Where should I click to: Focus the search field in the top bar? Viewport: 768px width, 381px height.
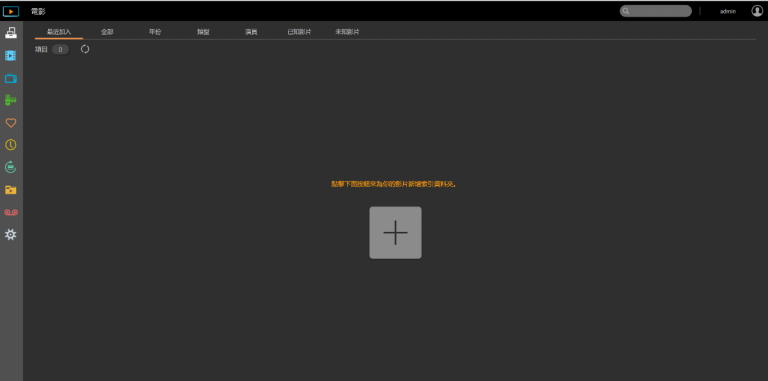(655, 11)
